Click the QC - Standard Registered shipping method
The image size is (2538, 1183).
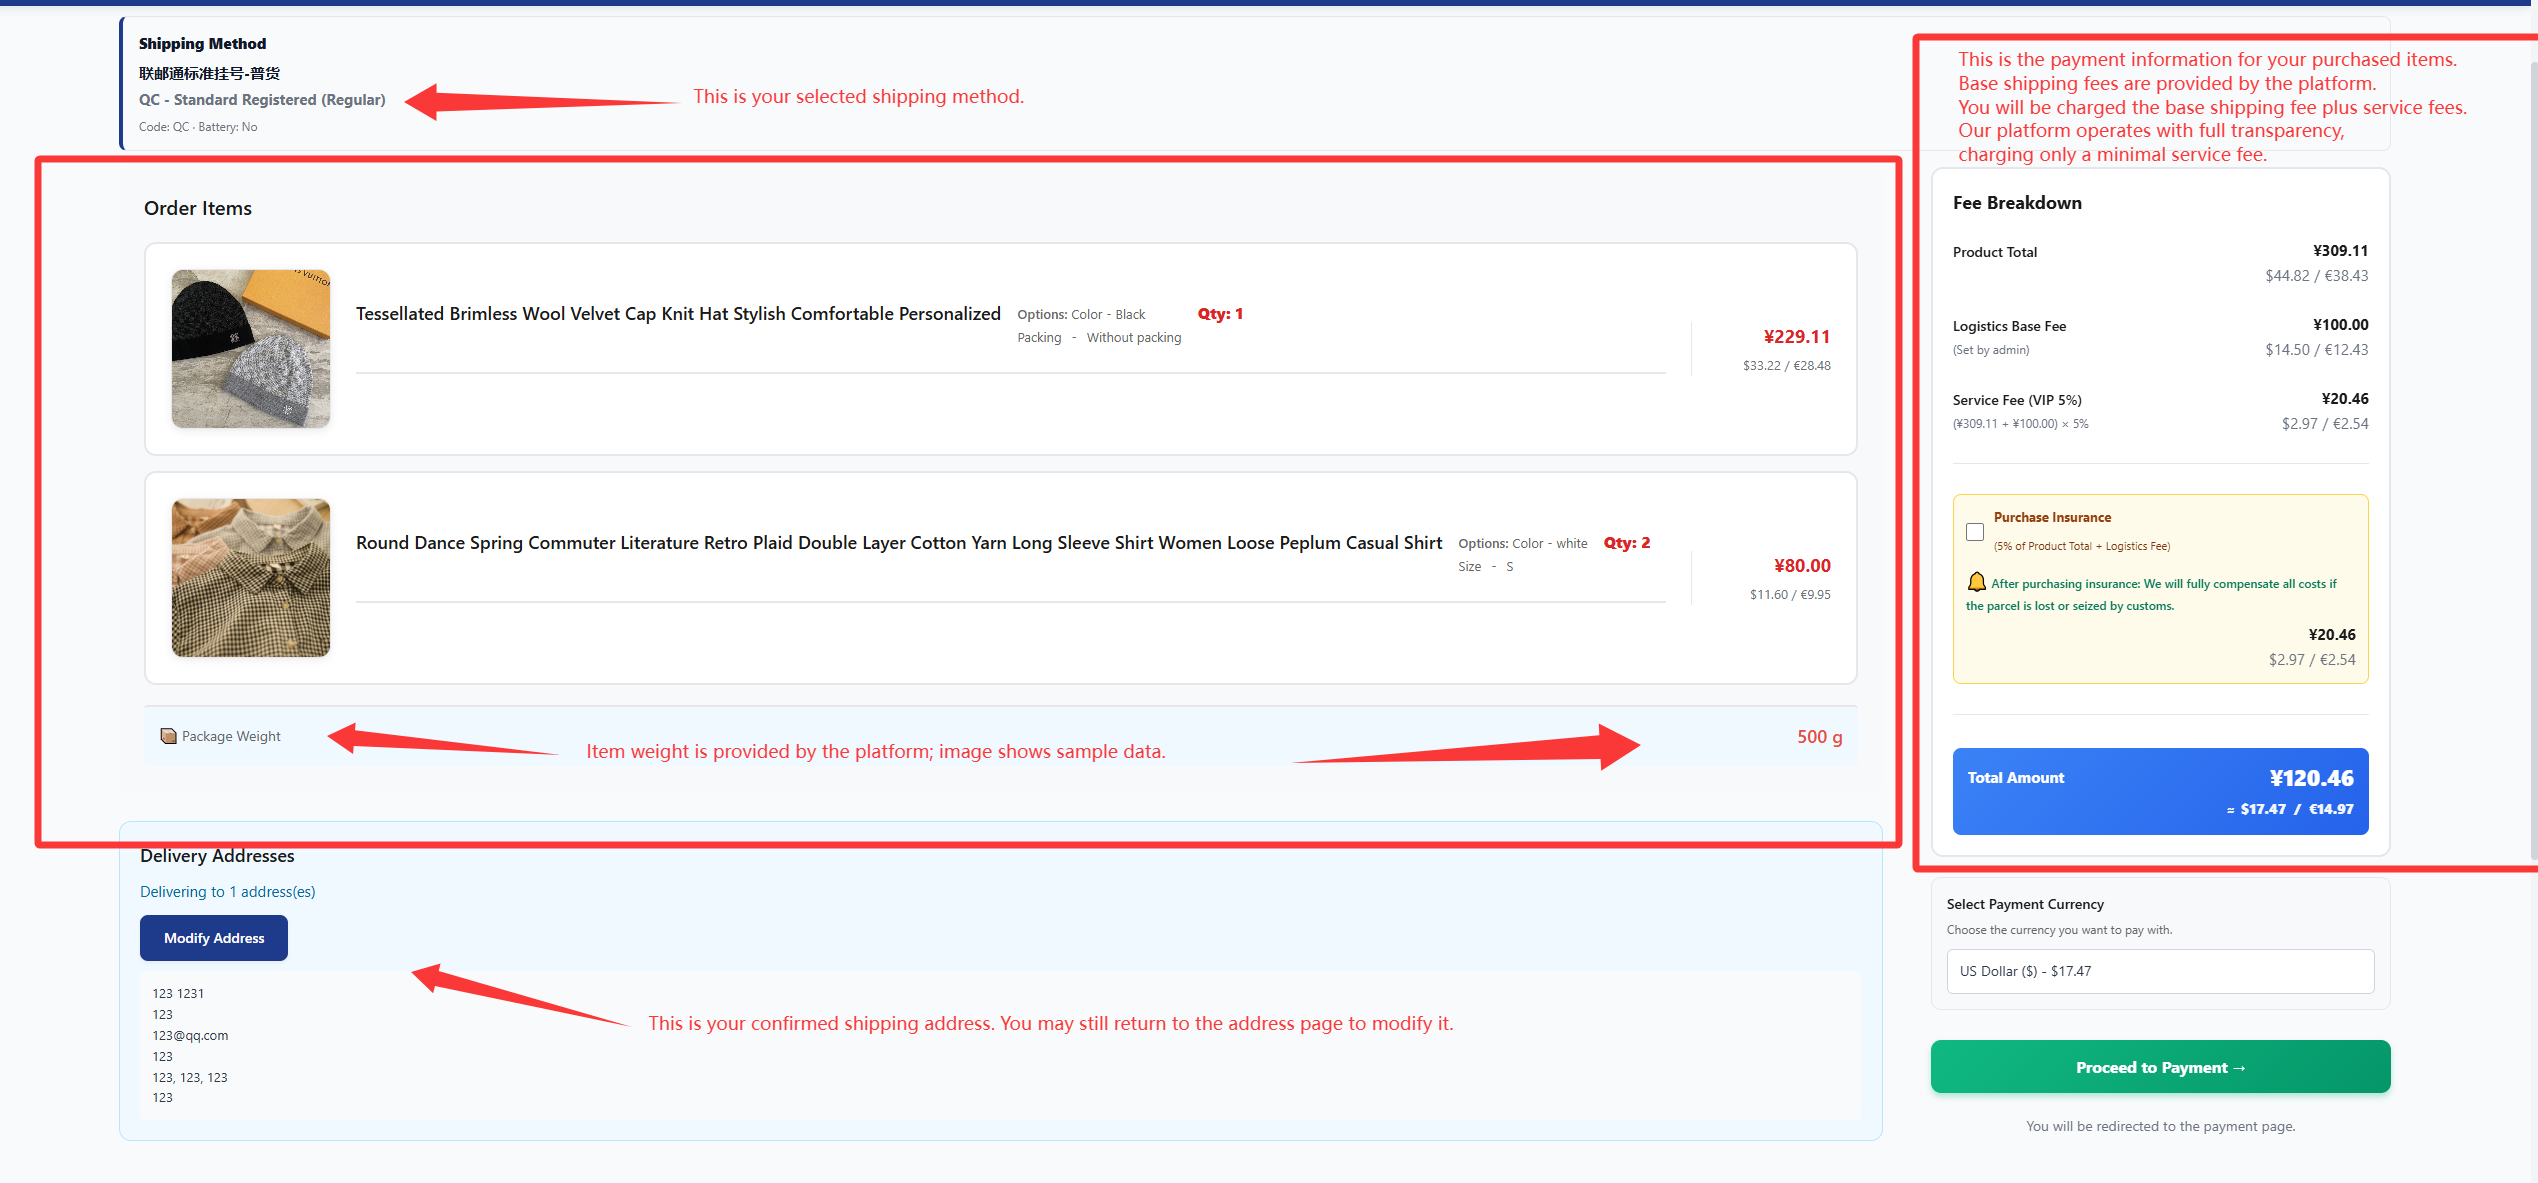tap(262, 100)
